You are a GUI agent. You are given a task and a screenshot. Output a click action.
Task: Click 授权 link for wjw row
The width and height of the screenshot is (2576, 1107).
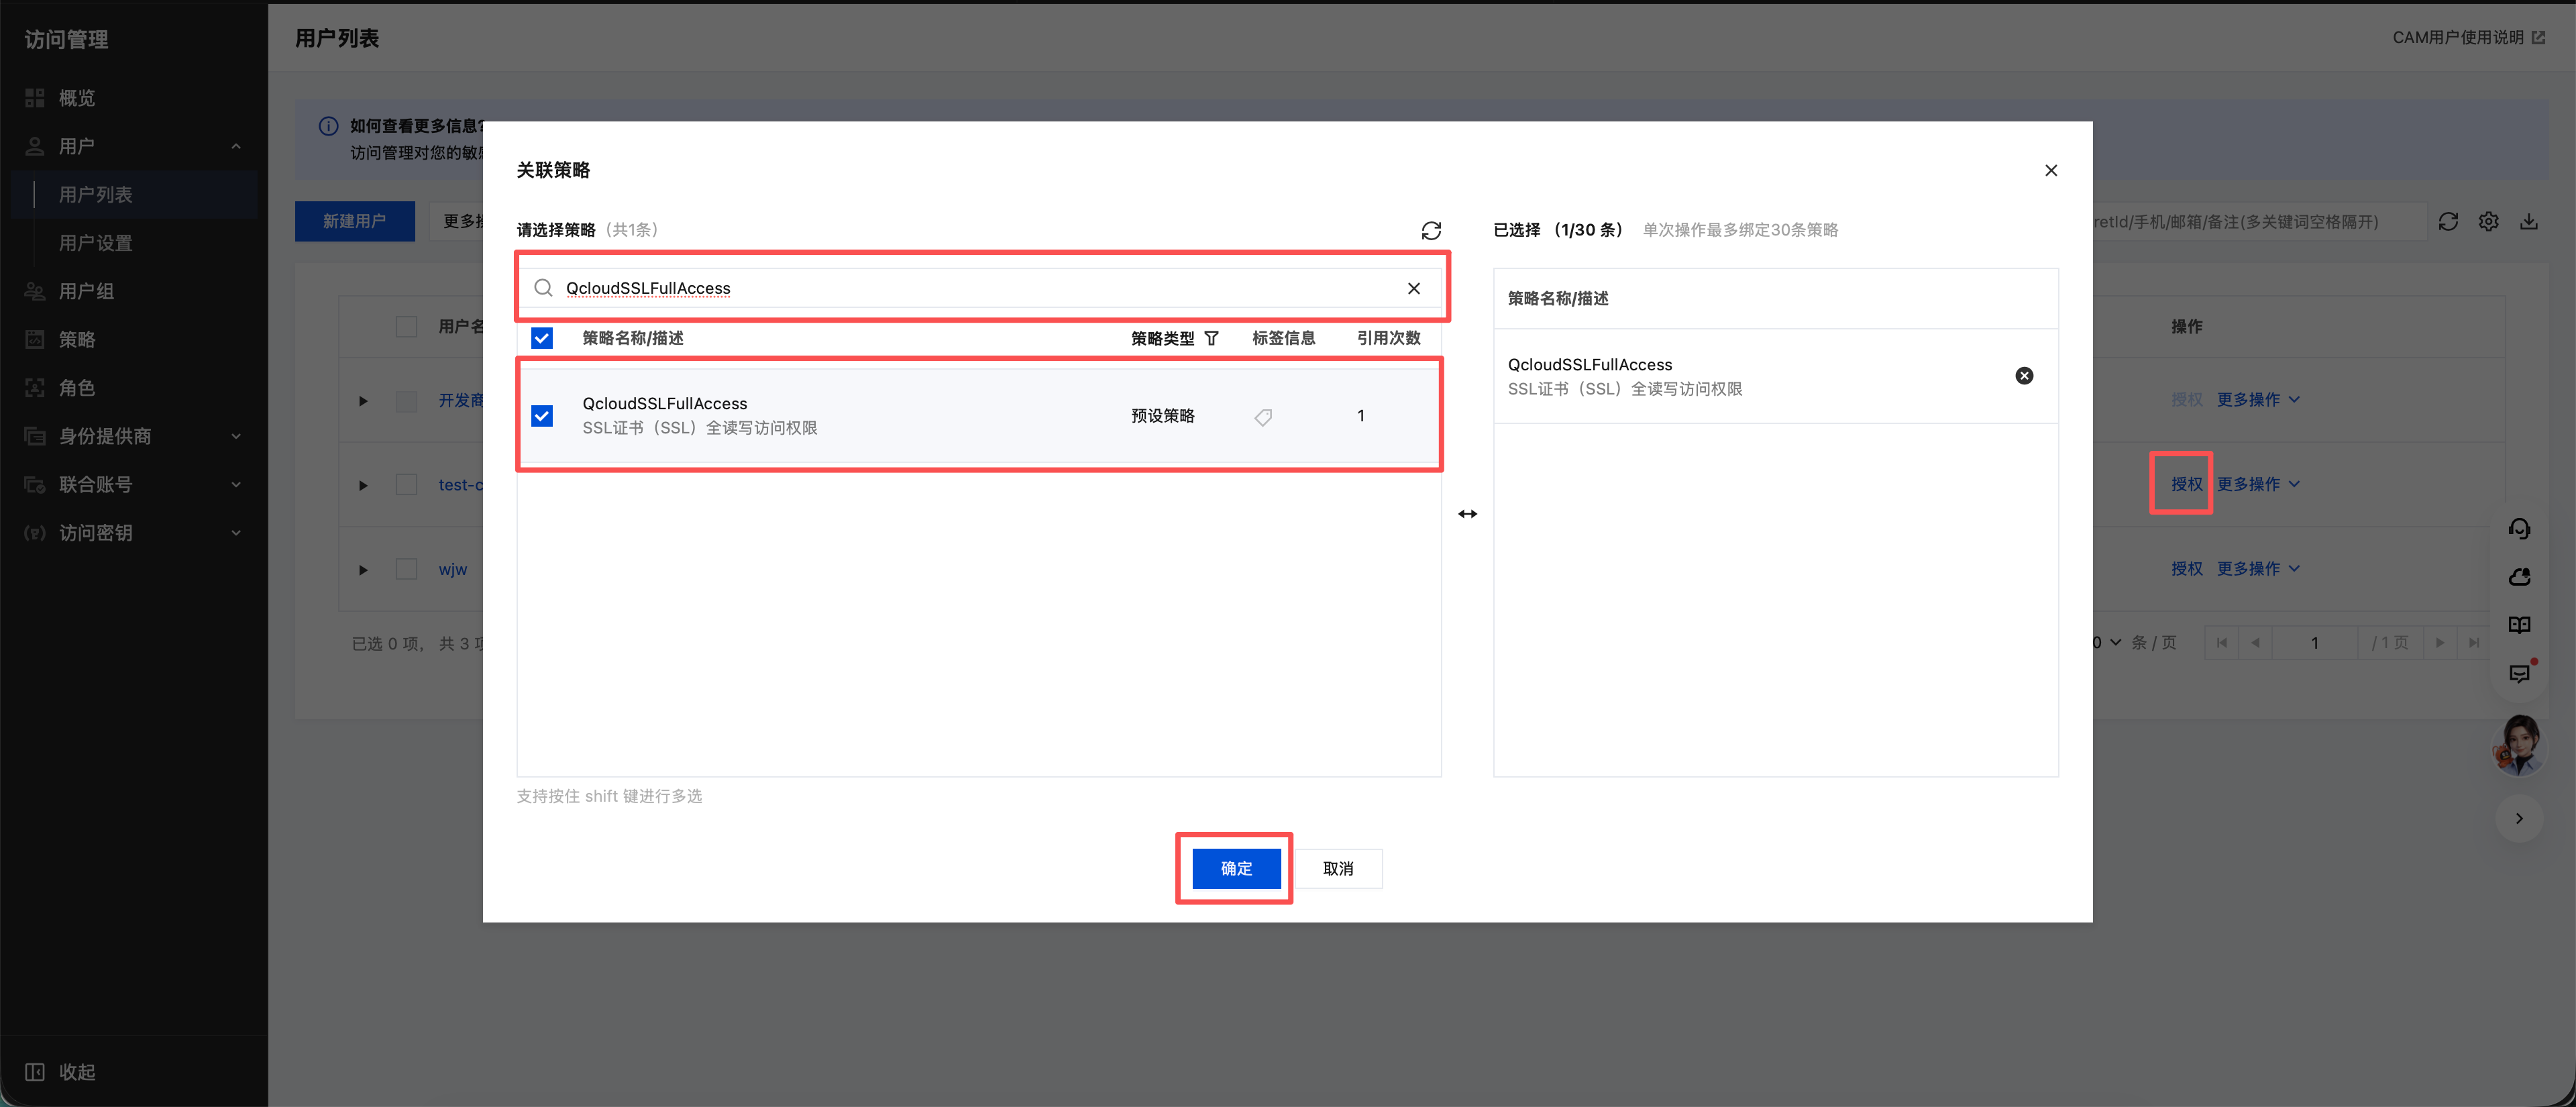click(x=2186, y=569)
